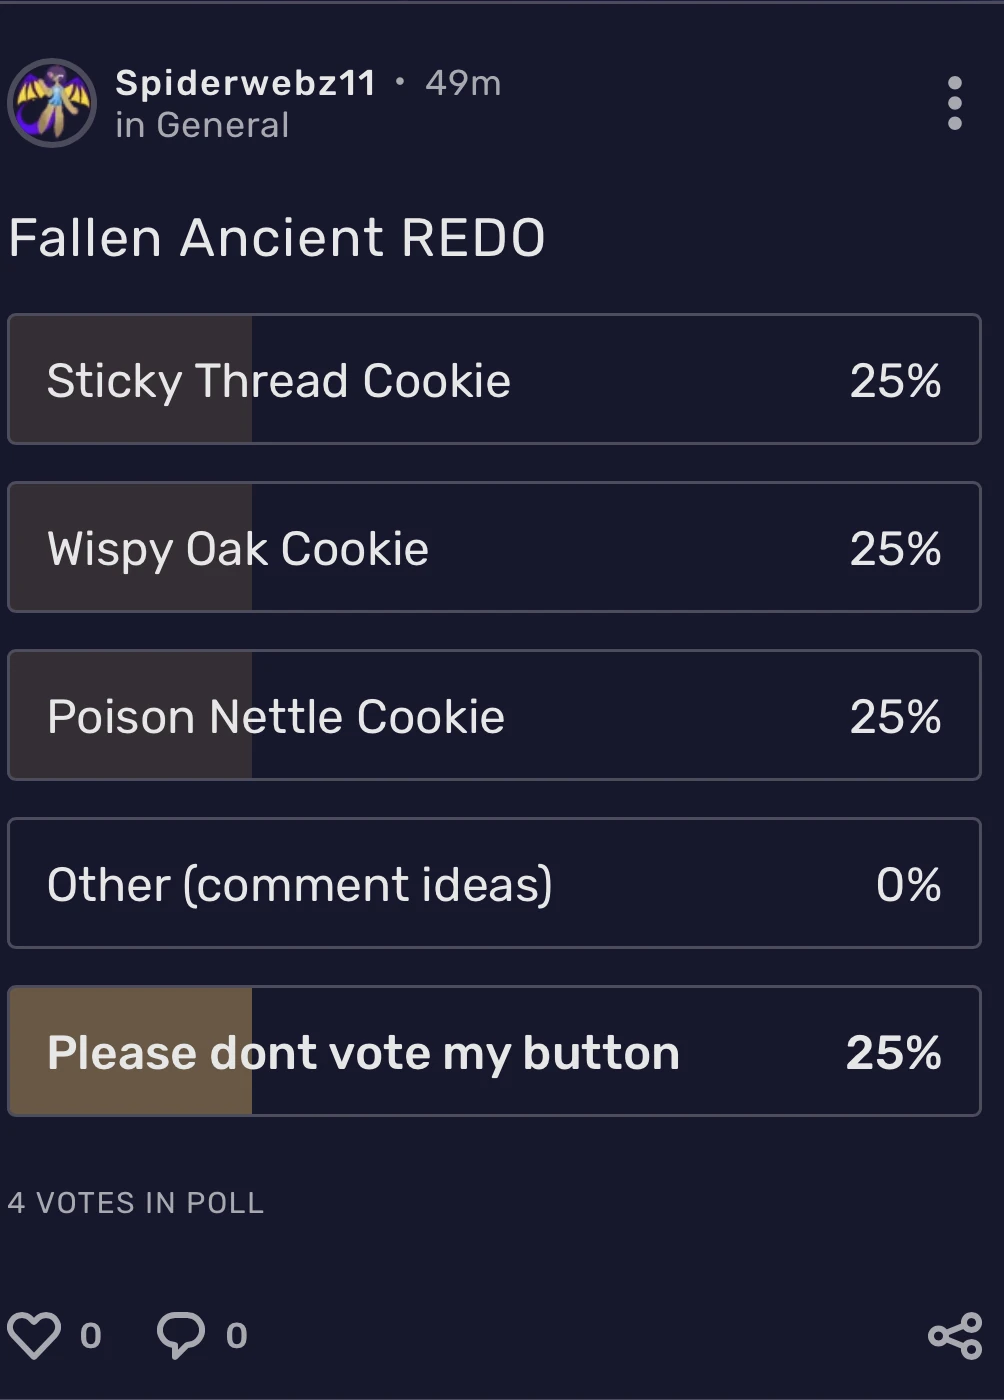Click the heart like counter zero

click(x=91, y=1335)
